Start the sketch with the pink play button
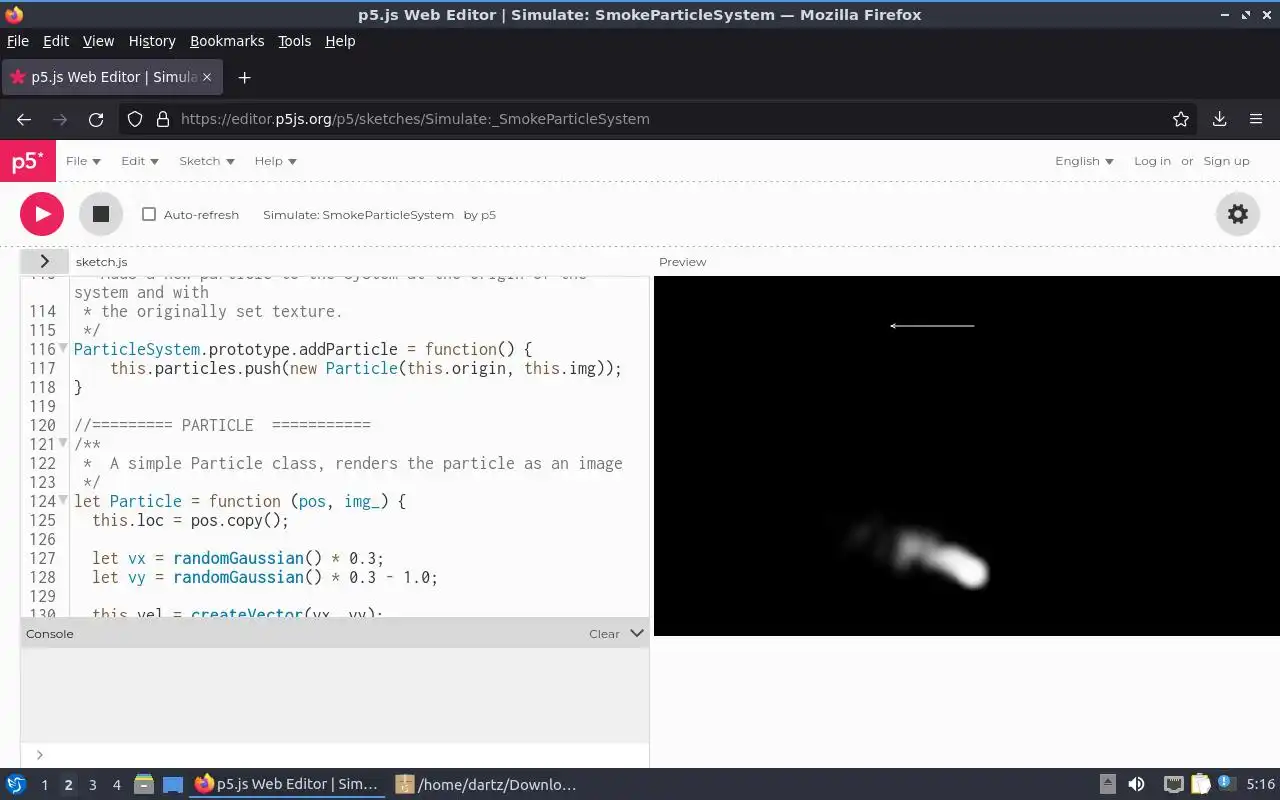This screenshot has width=1280, height=800. point(42,214)
